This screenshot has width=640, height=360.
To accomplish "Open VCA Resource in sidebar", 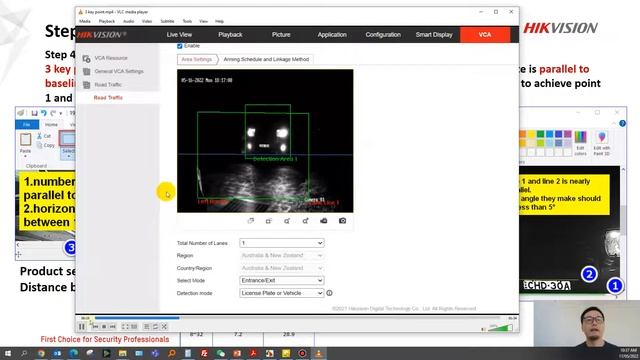I will click(111, 58).
